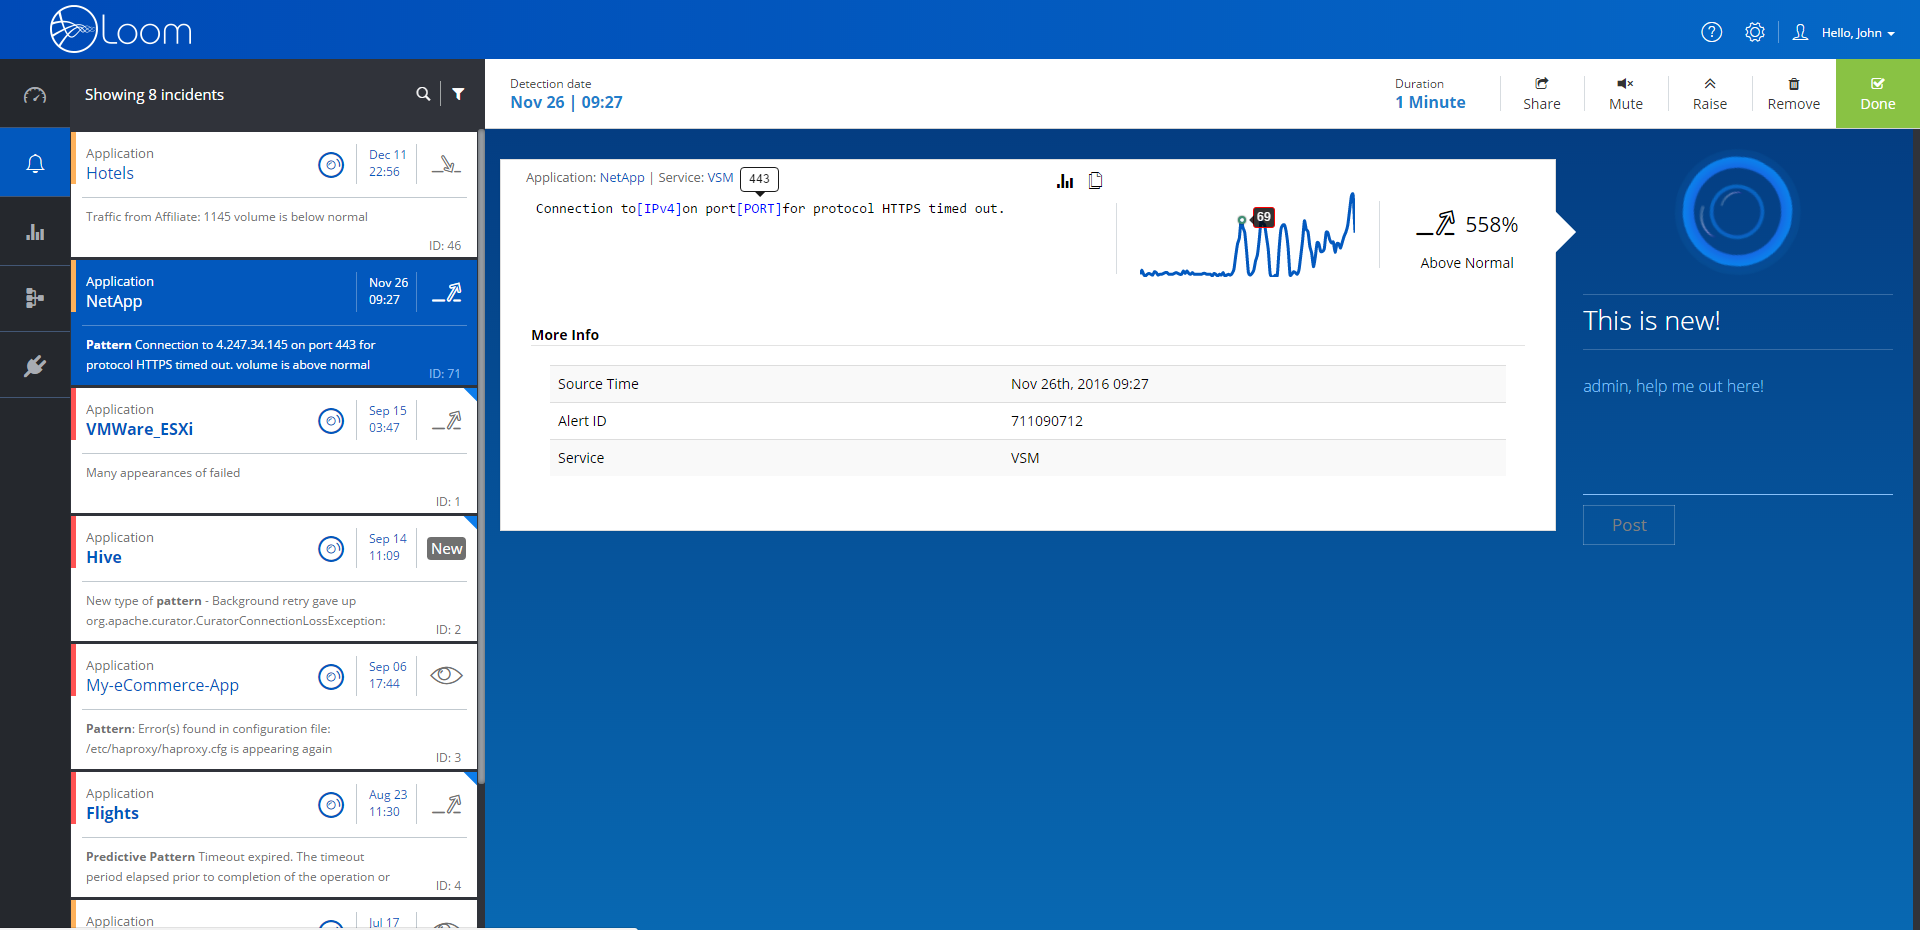
Task: Open the topology sidebar icon
Action: click(x=35, y=298)
